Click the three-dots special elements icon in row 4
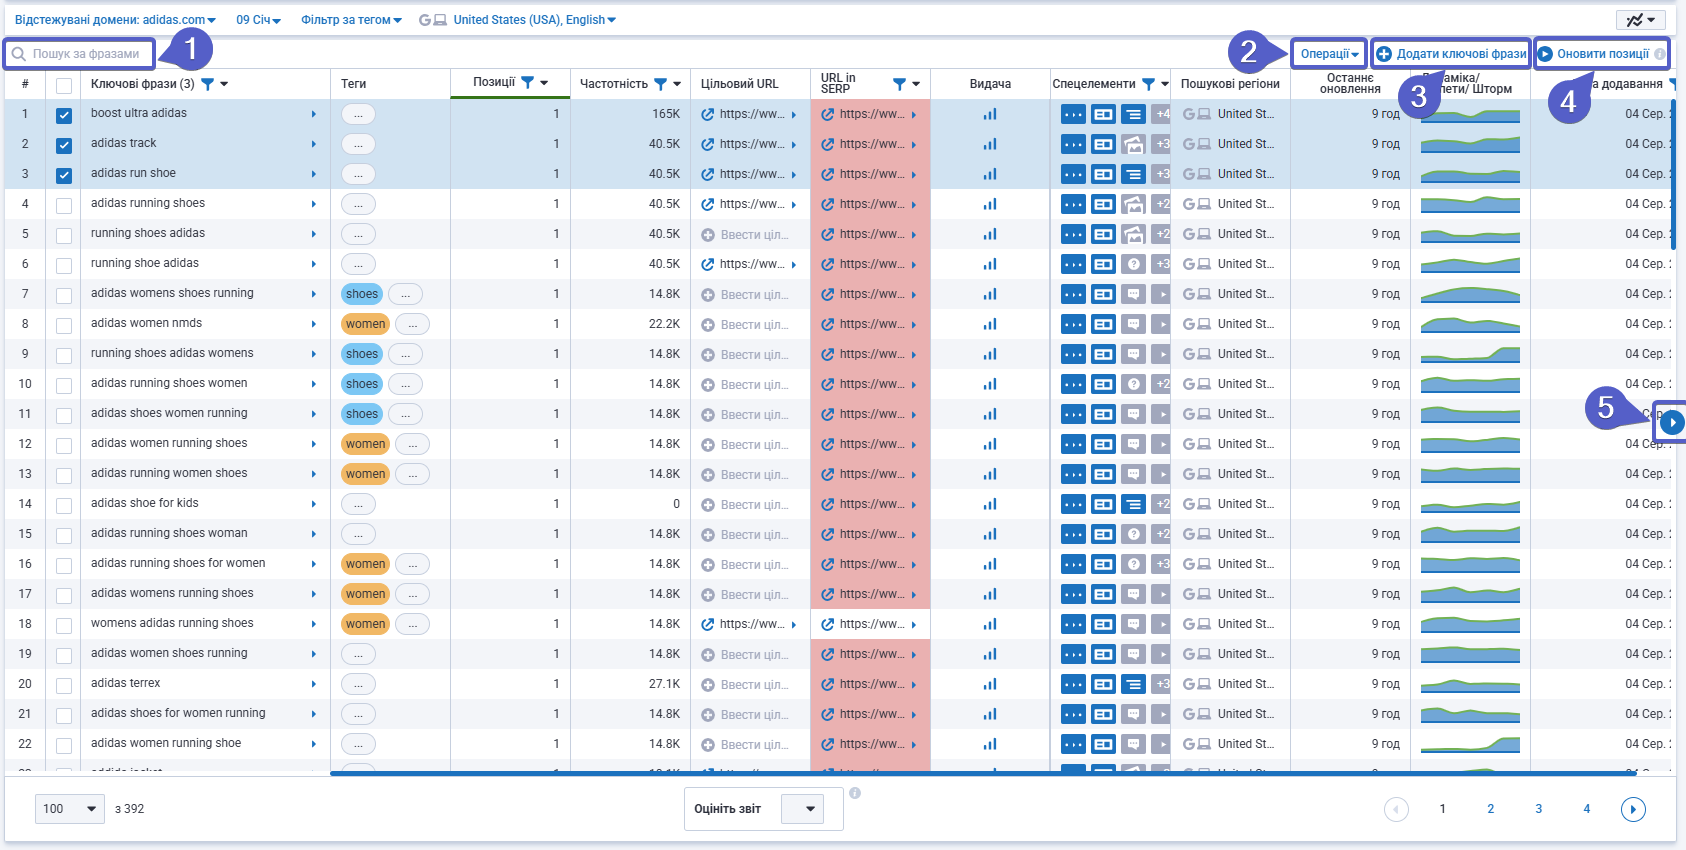This screenshot has height=850, width=1686. click(x=1072, y=204)
